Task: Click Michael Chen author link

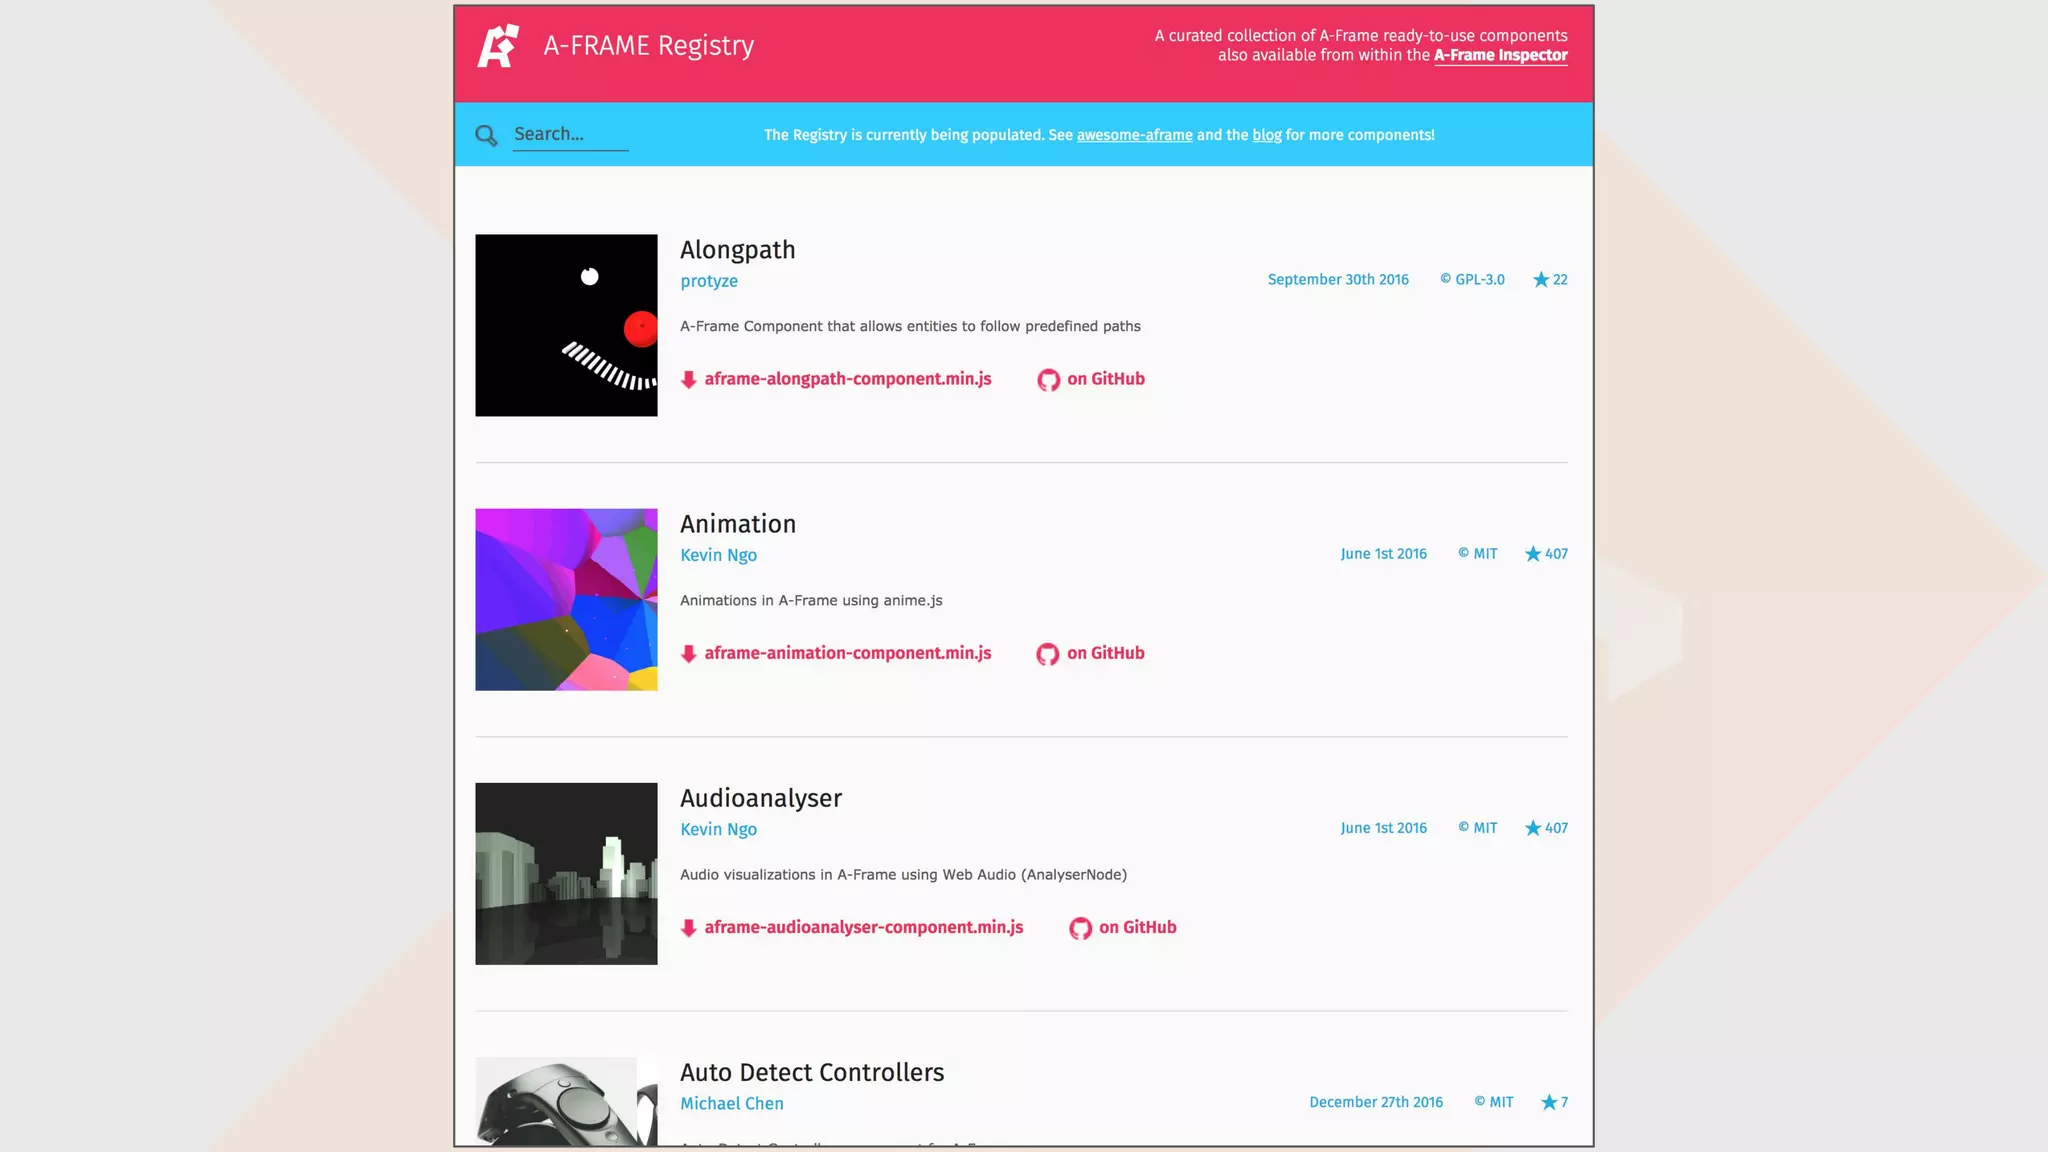Action: click(x=731, y=1103)
